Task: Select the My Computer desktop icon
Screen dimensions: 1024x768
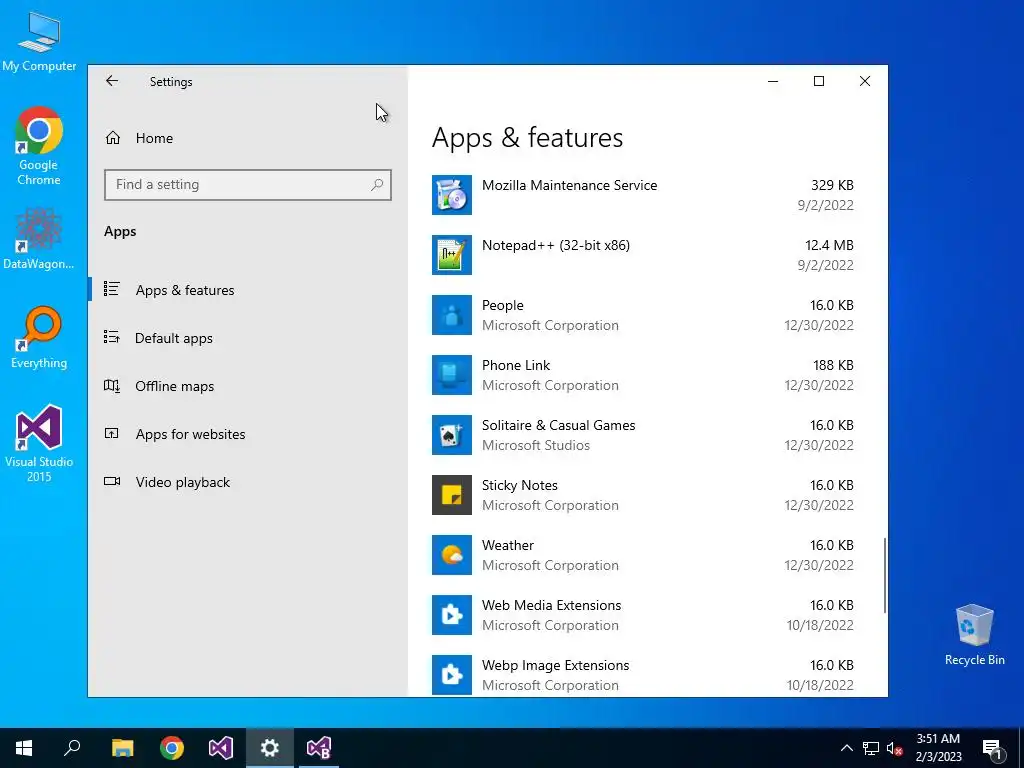Action: click(39, 40)
